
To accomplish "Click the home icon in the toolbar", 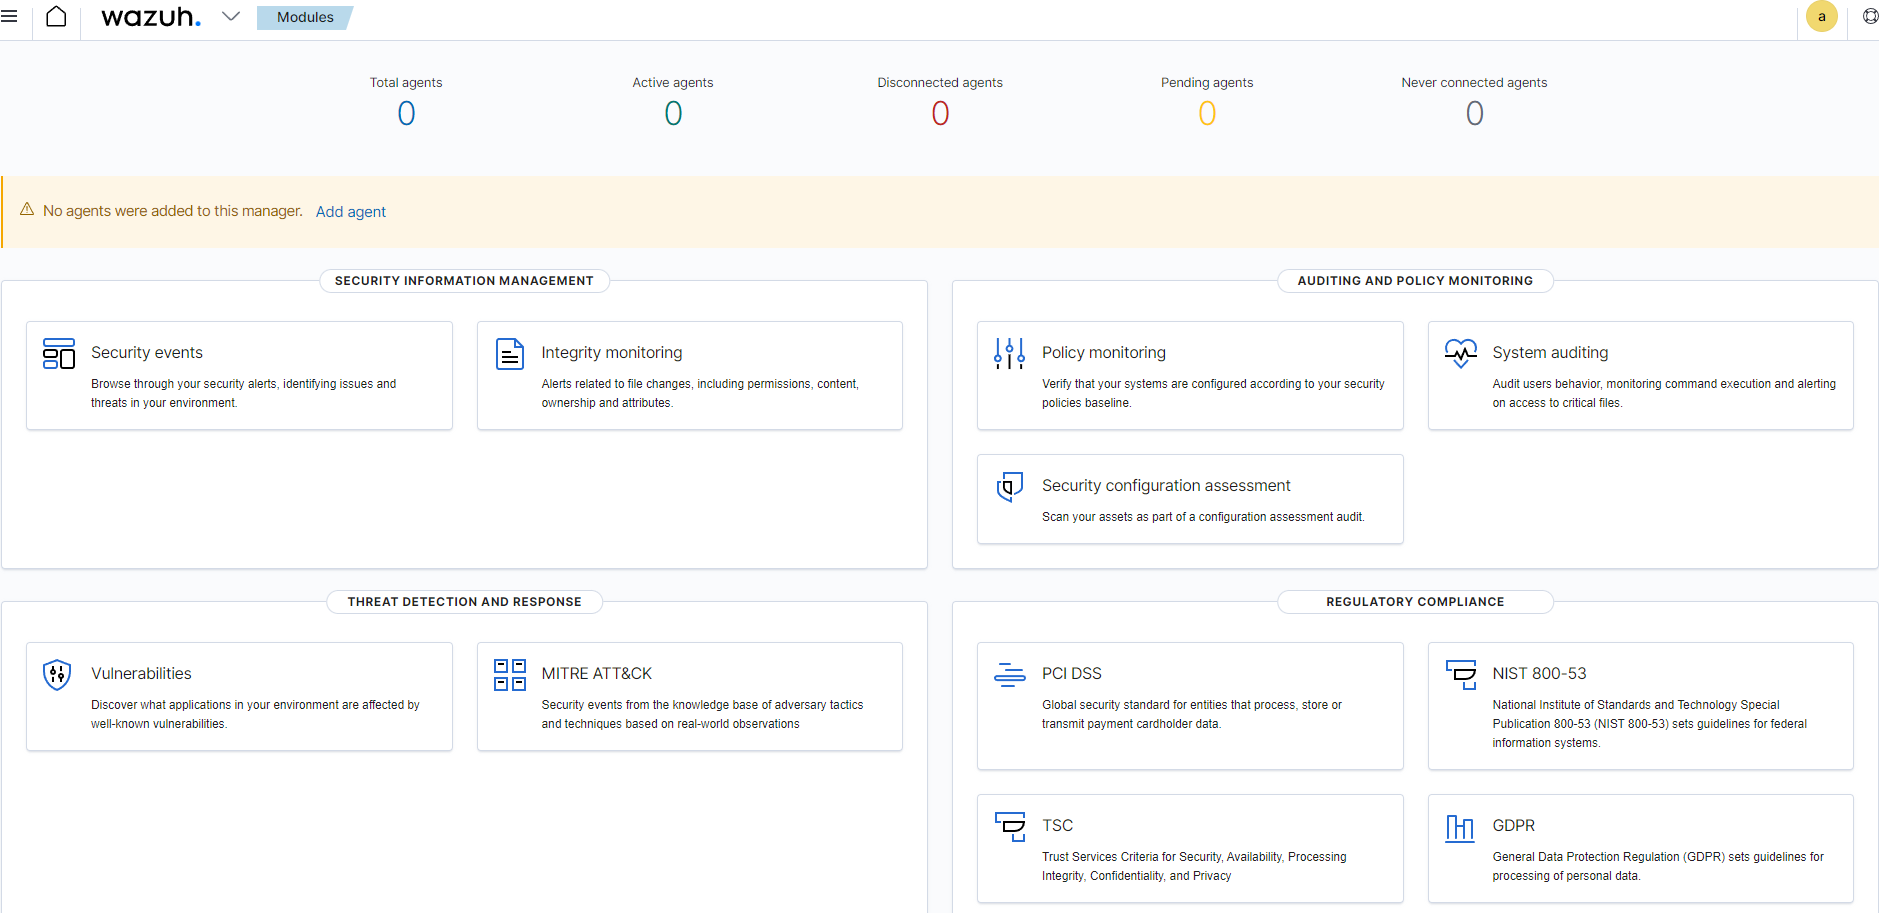I will [56, 17].
